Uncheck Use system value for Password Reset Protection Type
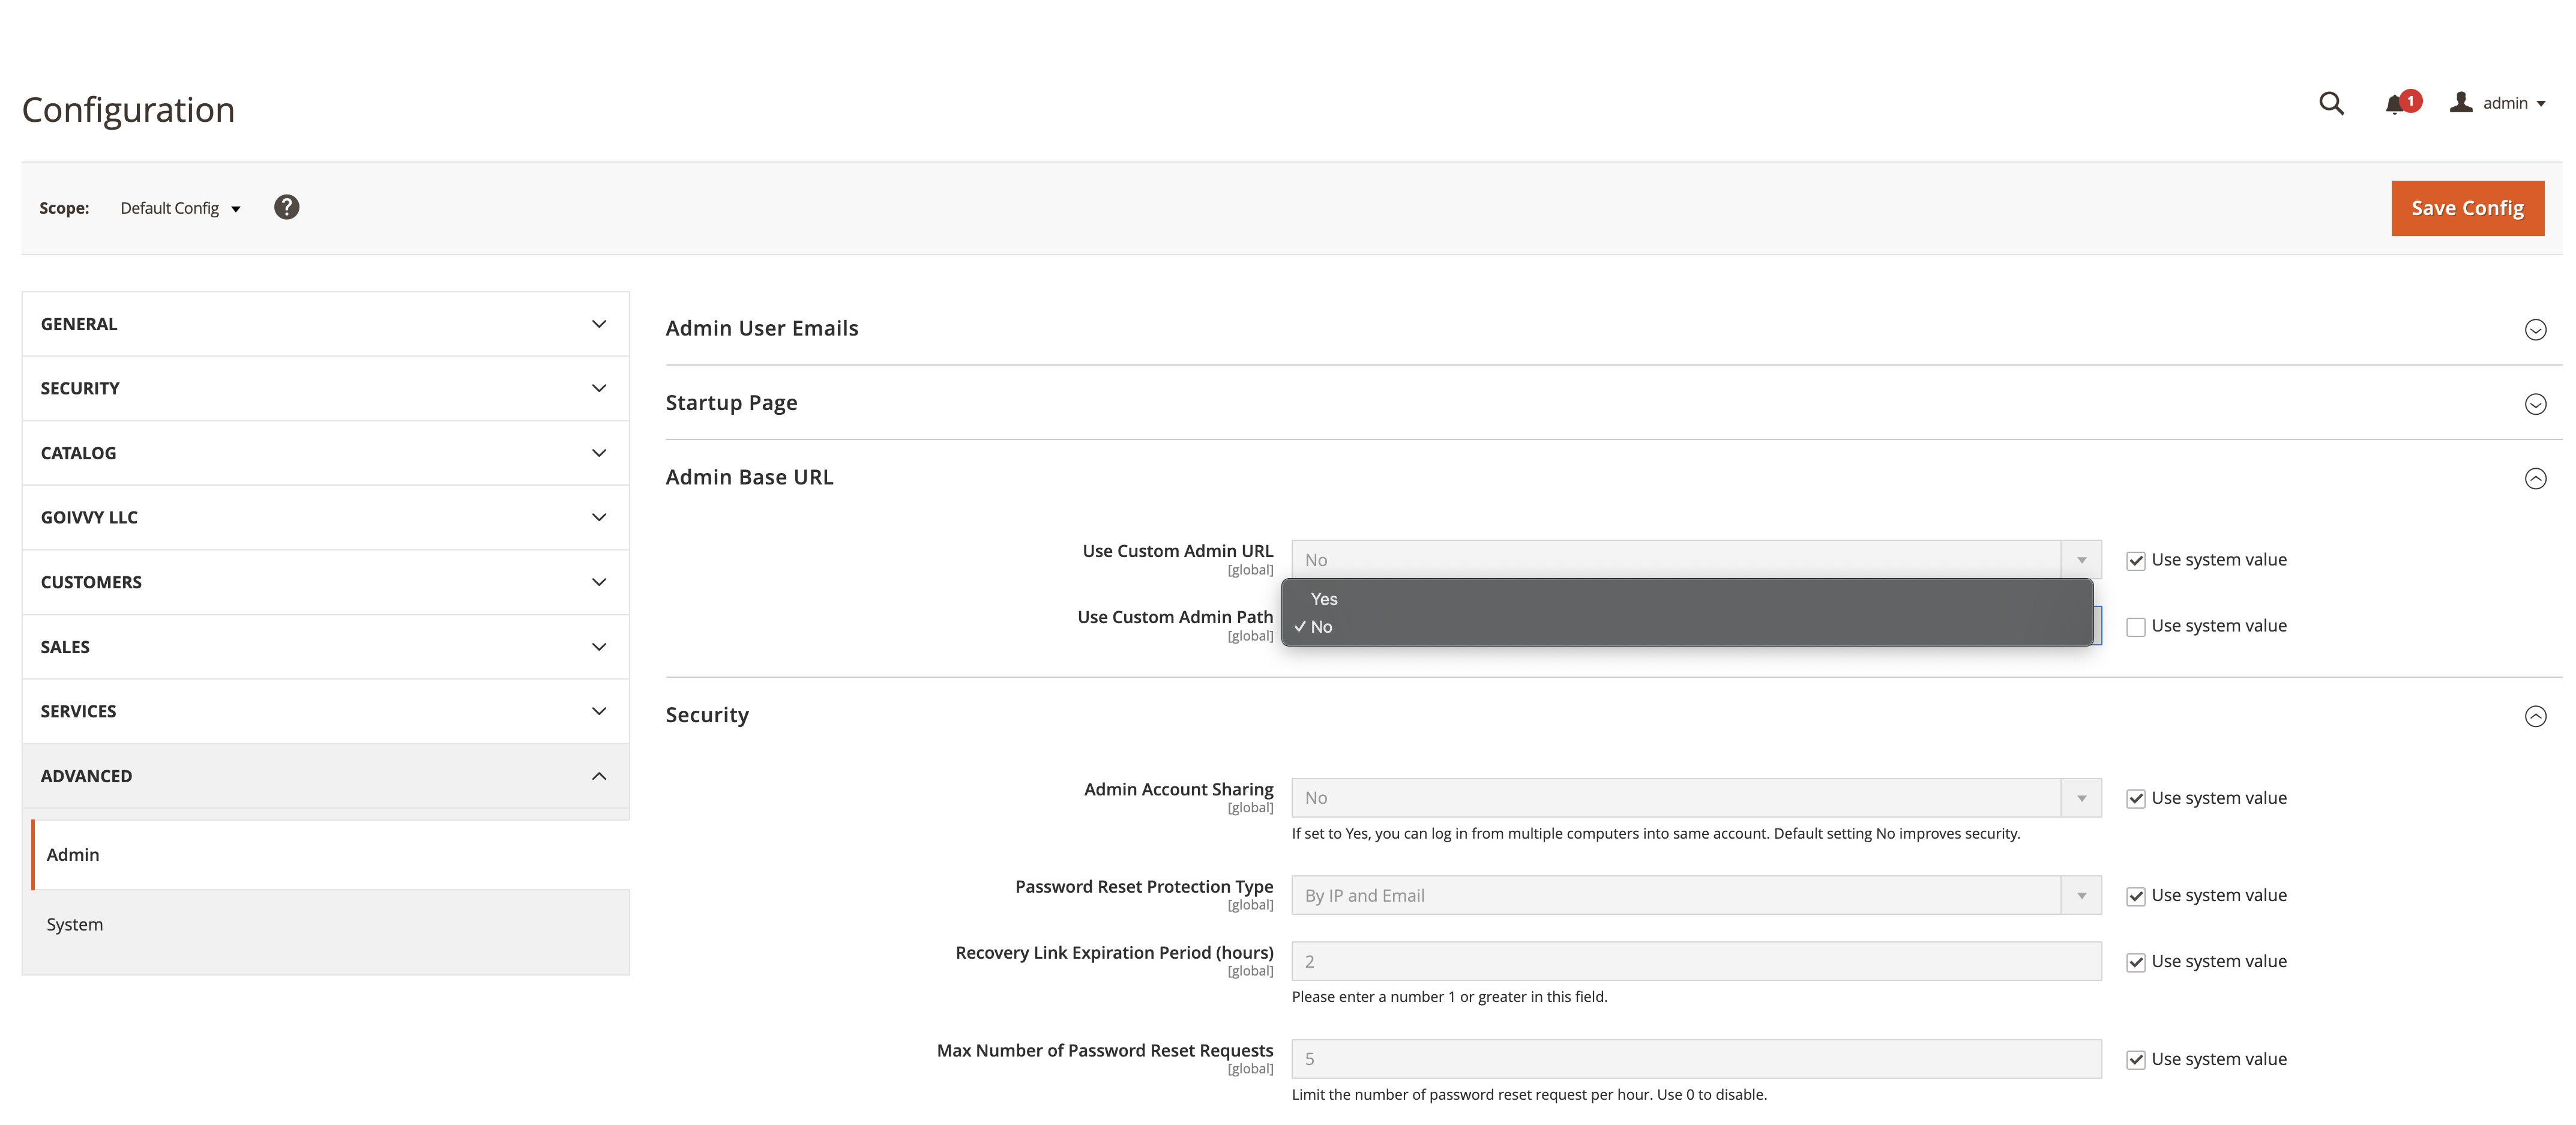The image size is (2576, 1125). click(2137, 895)
